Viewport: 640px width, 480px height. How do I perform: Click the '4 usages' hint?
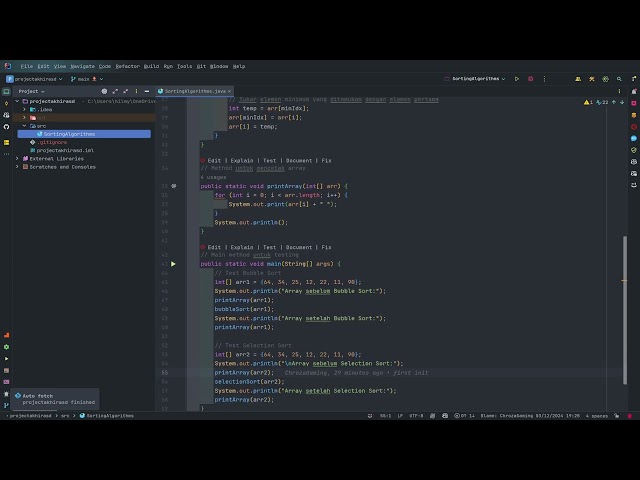(213, 177)
